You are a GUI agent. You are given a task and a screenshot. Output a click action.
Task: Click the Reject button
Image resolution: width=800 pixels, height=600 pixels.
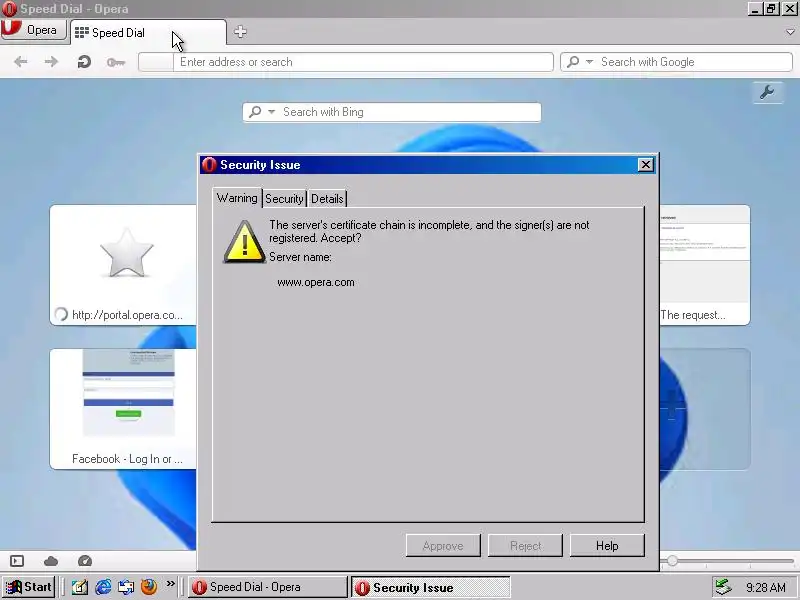pyautogui.click(x=526, y=546)
